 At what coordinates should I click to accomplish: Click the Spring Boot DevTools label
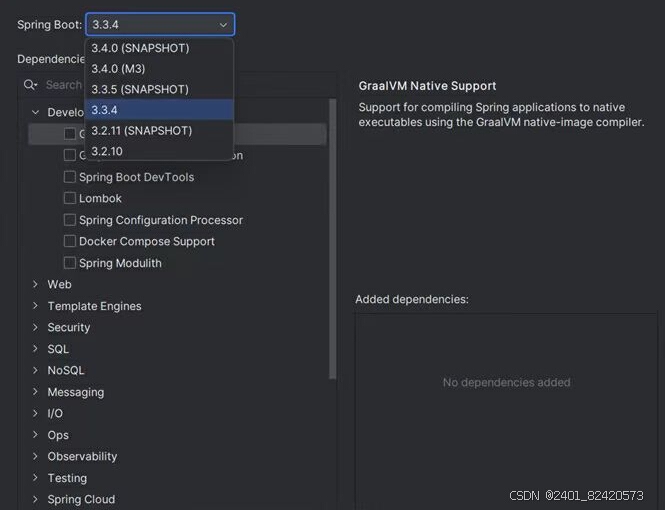[137, 177]
